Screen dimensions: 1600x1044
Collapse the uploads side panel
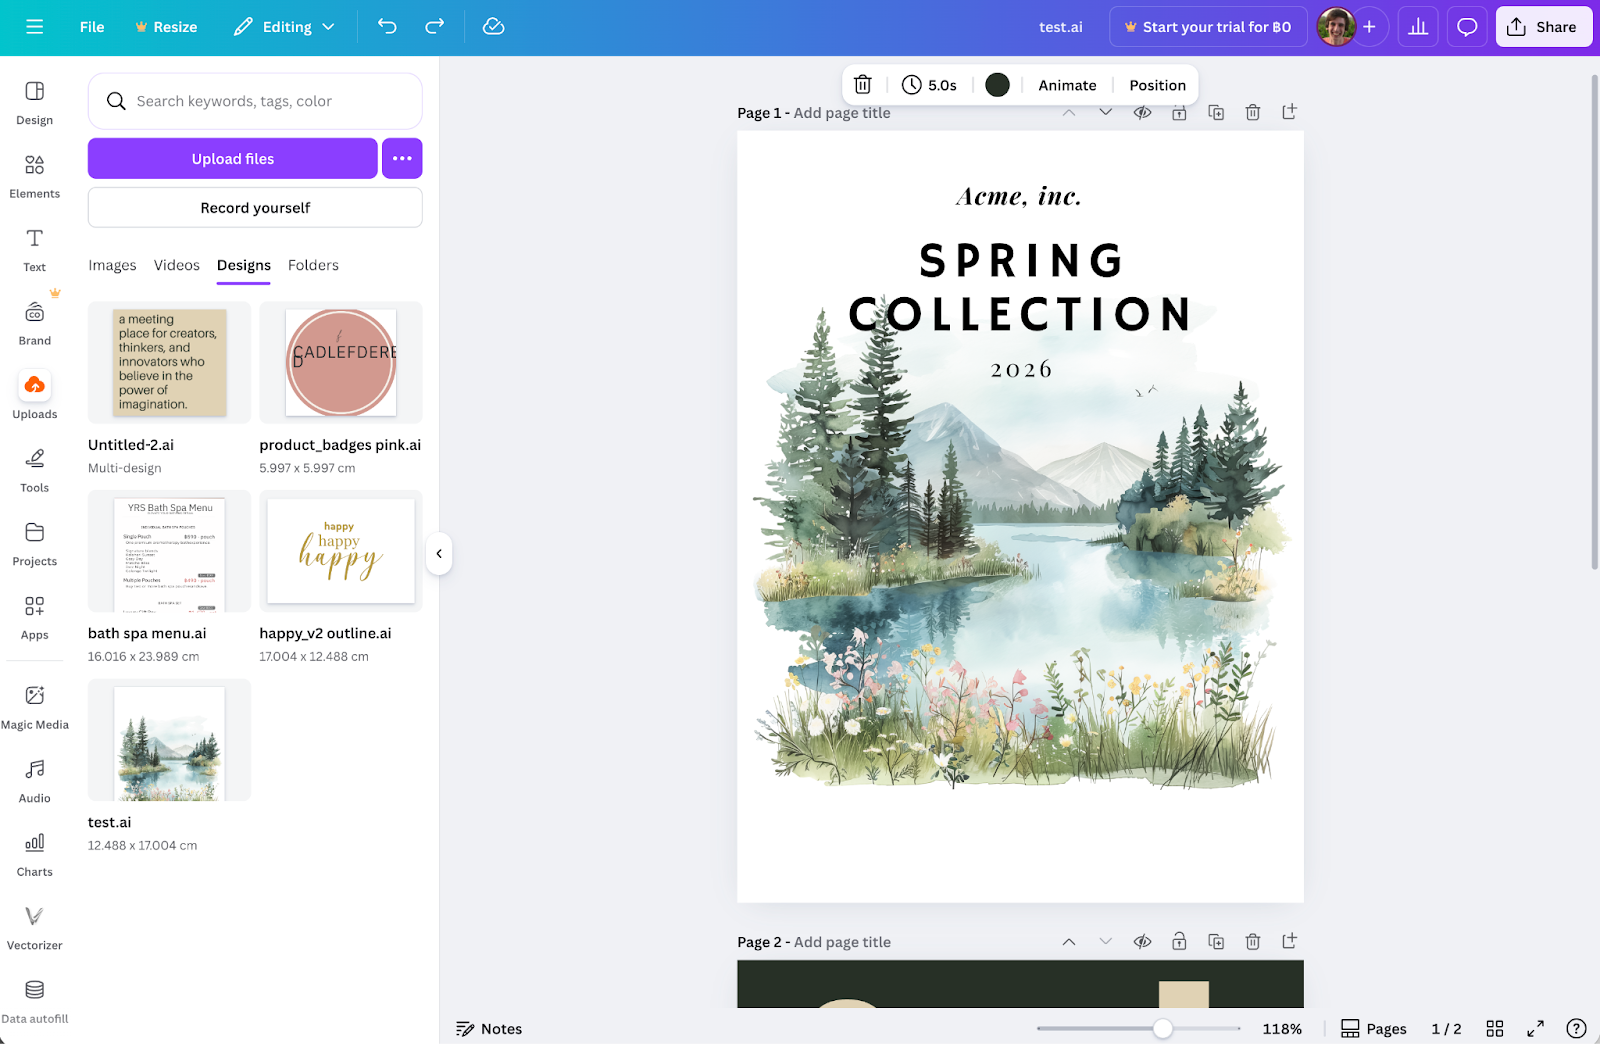coord(438,554)
